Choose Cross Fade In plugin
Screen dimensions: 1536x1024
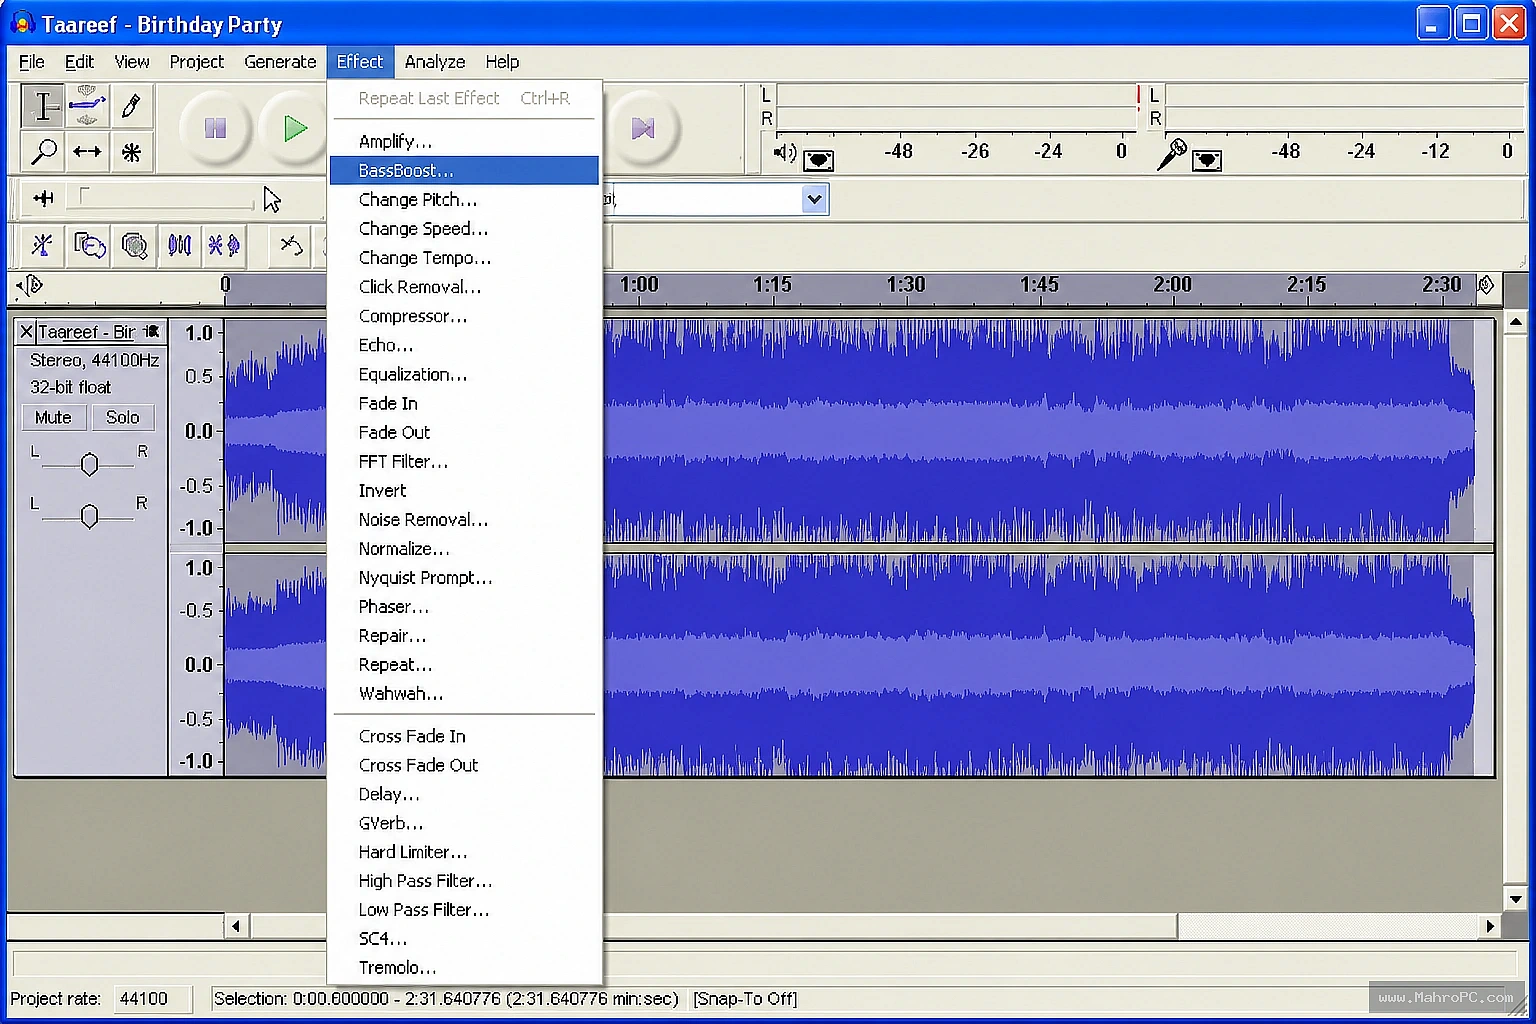point(464,736)
